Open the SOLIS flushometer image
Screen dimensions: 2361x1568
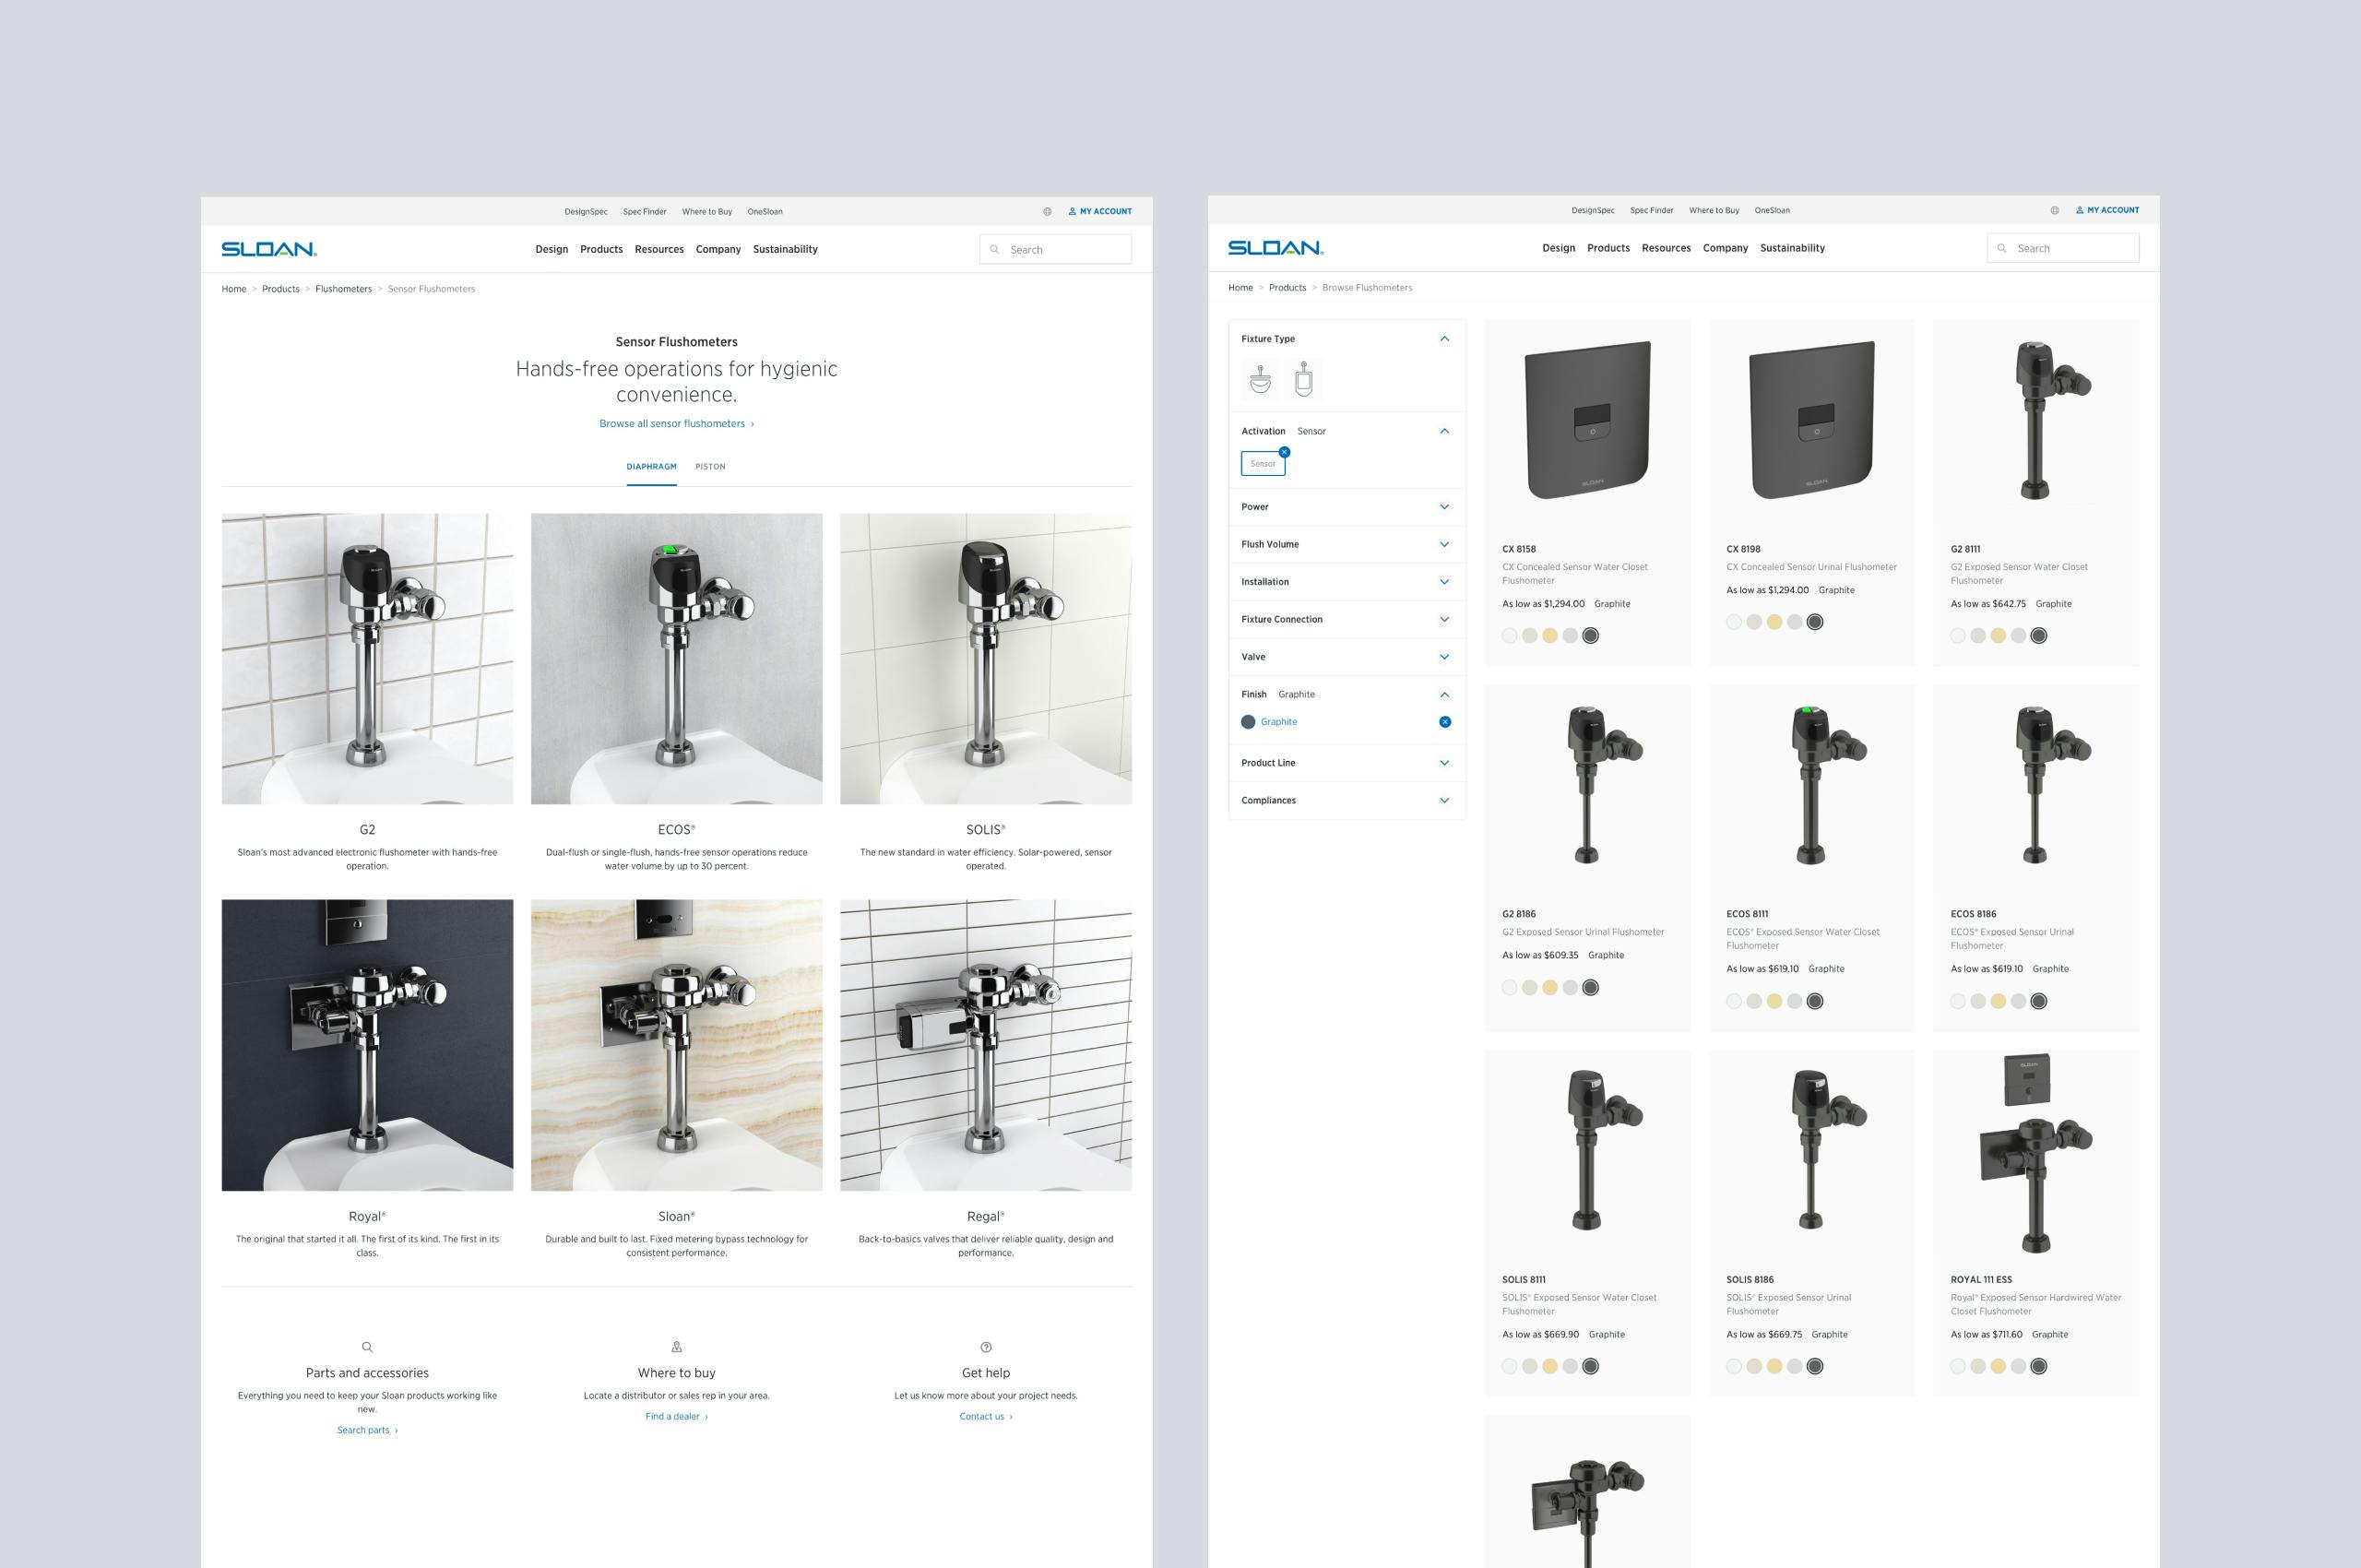pyautogui.click(x=986, y=659)
